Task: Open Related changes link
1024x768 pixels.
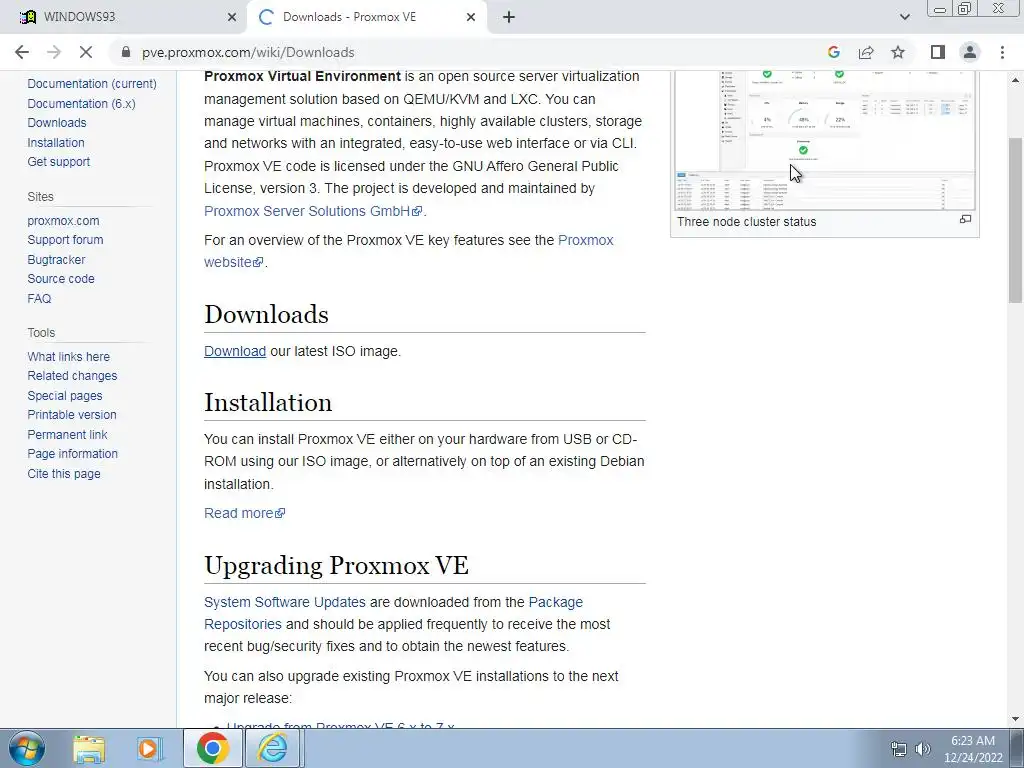Action: pos(72,376)
